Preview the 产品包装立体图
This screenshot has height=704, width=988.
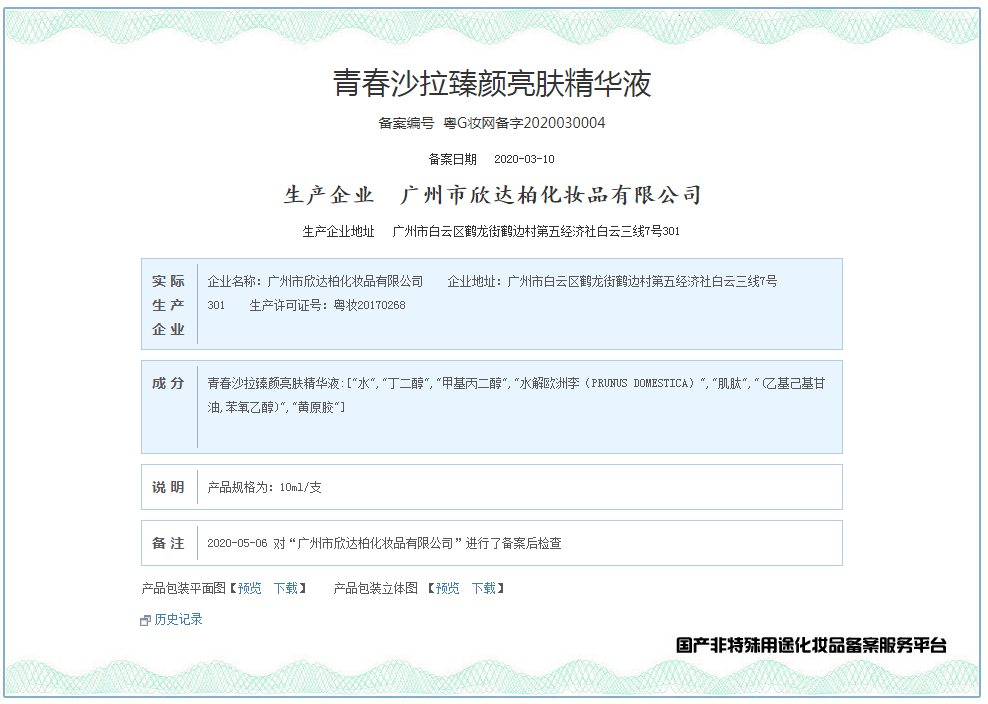tap(447, 588)
